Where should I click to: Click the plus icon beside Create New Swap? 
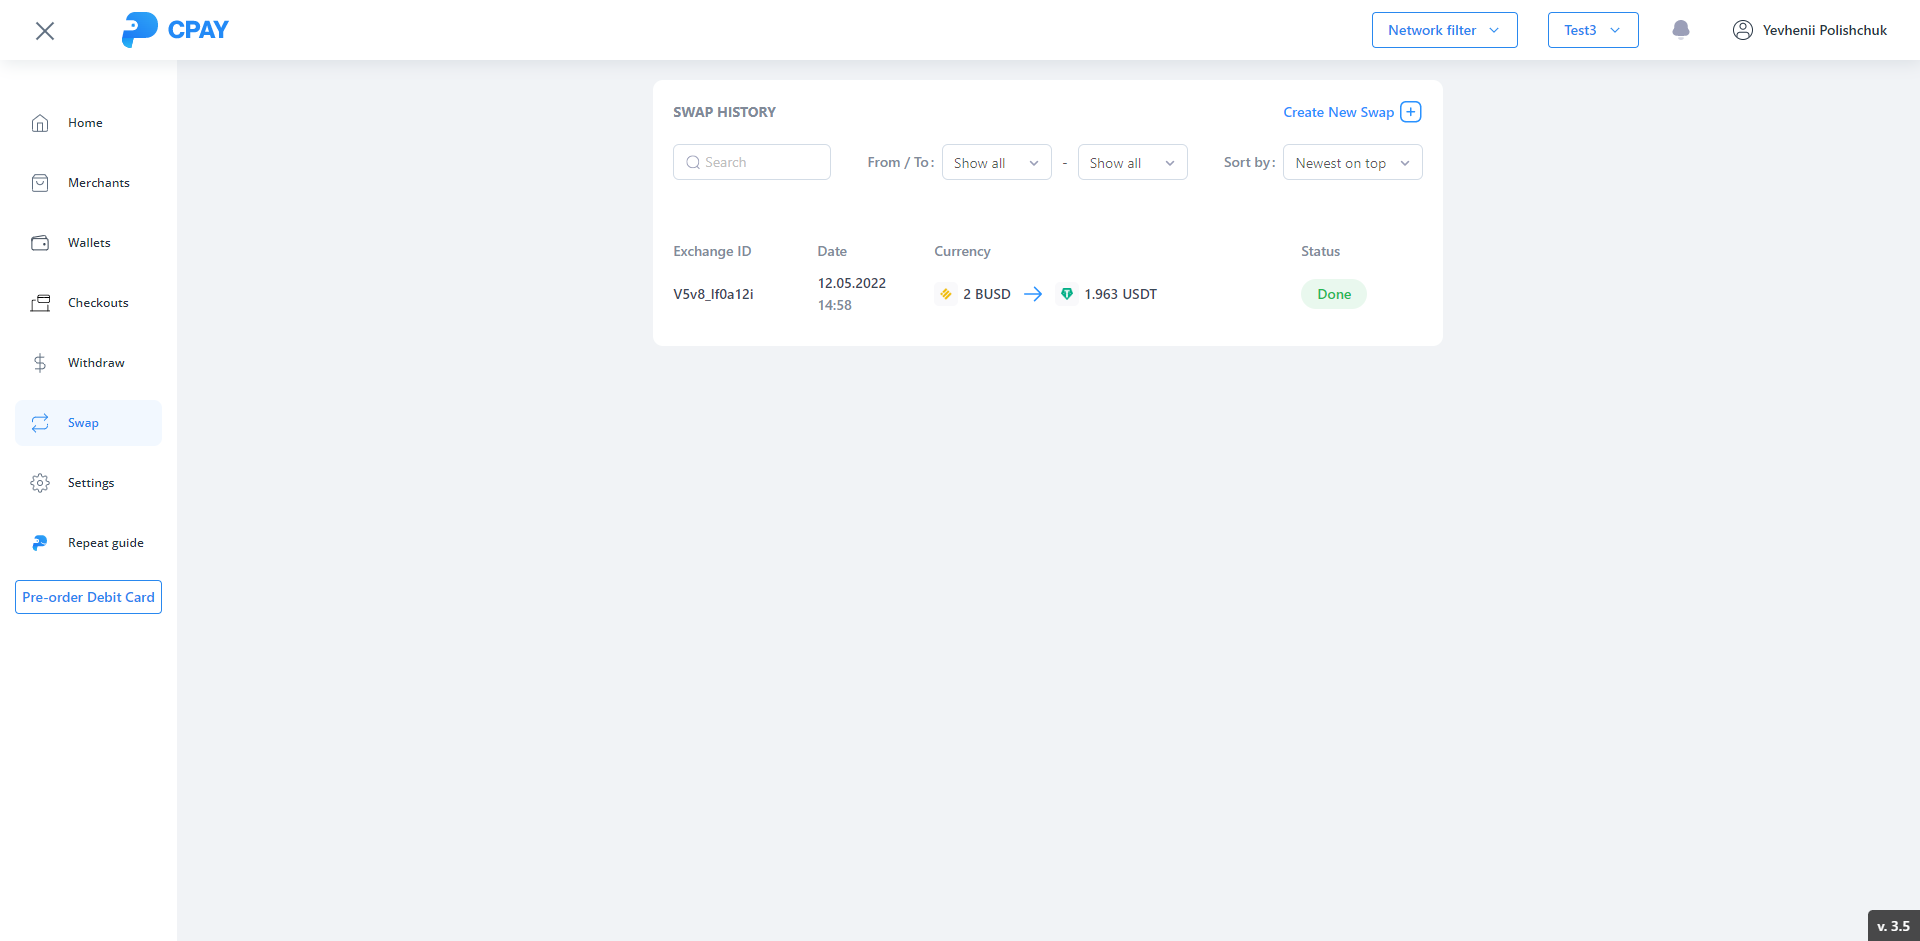1410,112
